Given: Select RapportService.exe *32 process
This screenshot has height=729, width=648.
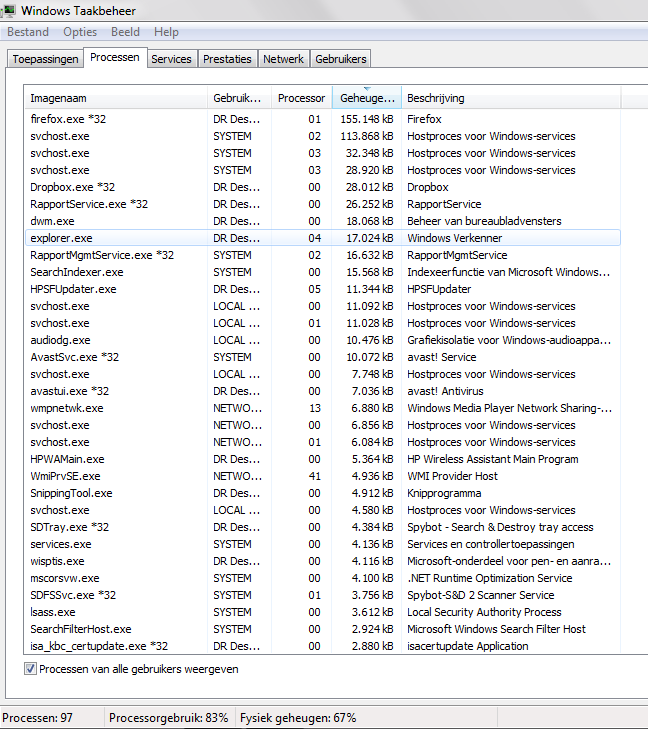Looking at the screenshot, I should coord(323,204).
